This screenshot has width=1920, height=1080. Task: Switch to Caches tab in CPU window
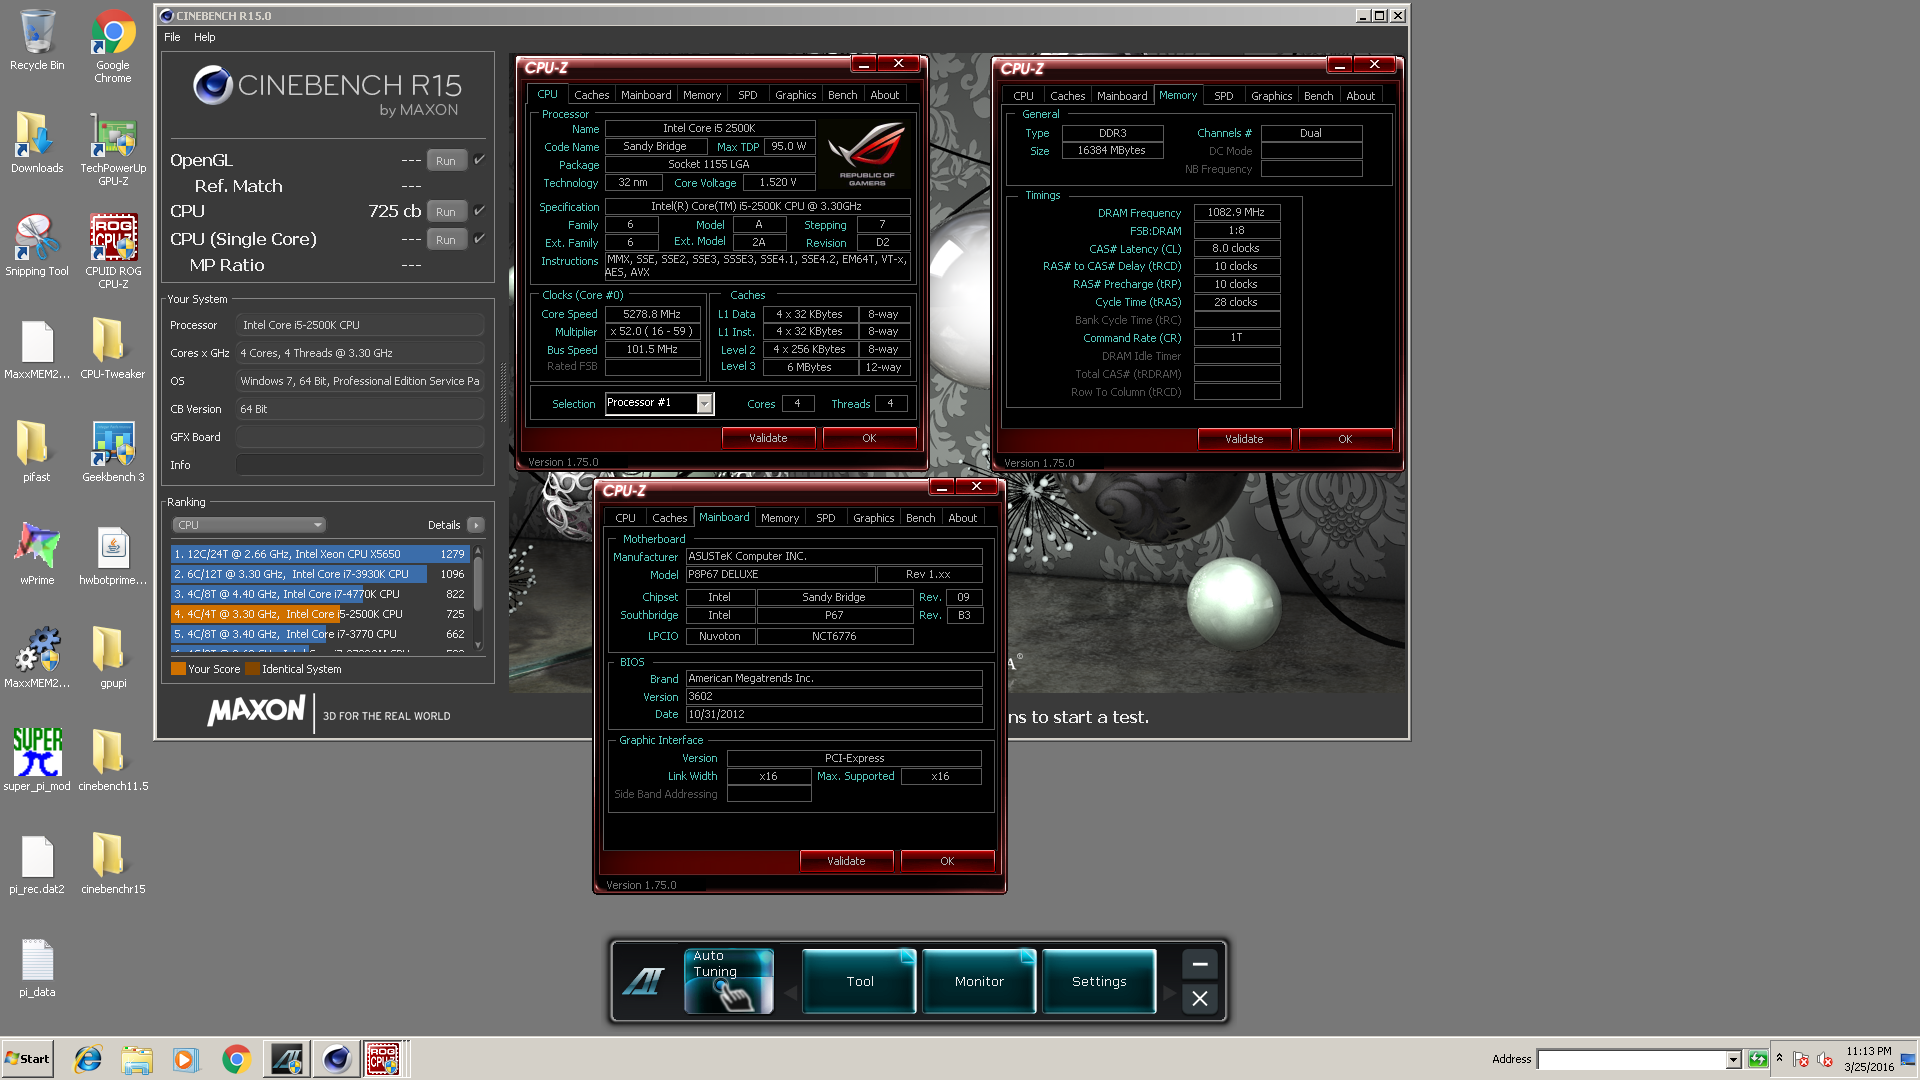591,95
